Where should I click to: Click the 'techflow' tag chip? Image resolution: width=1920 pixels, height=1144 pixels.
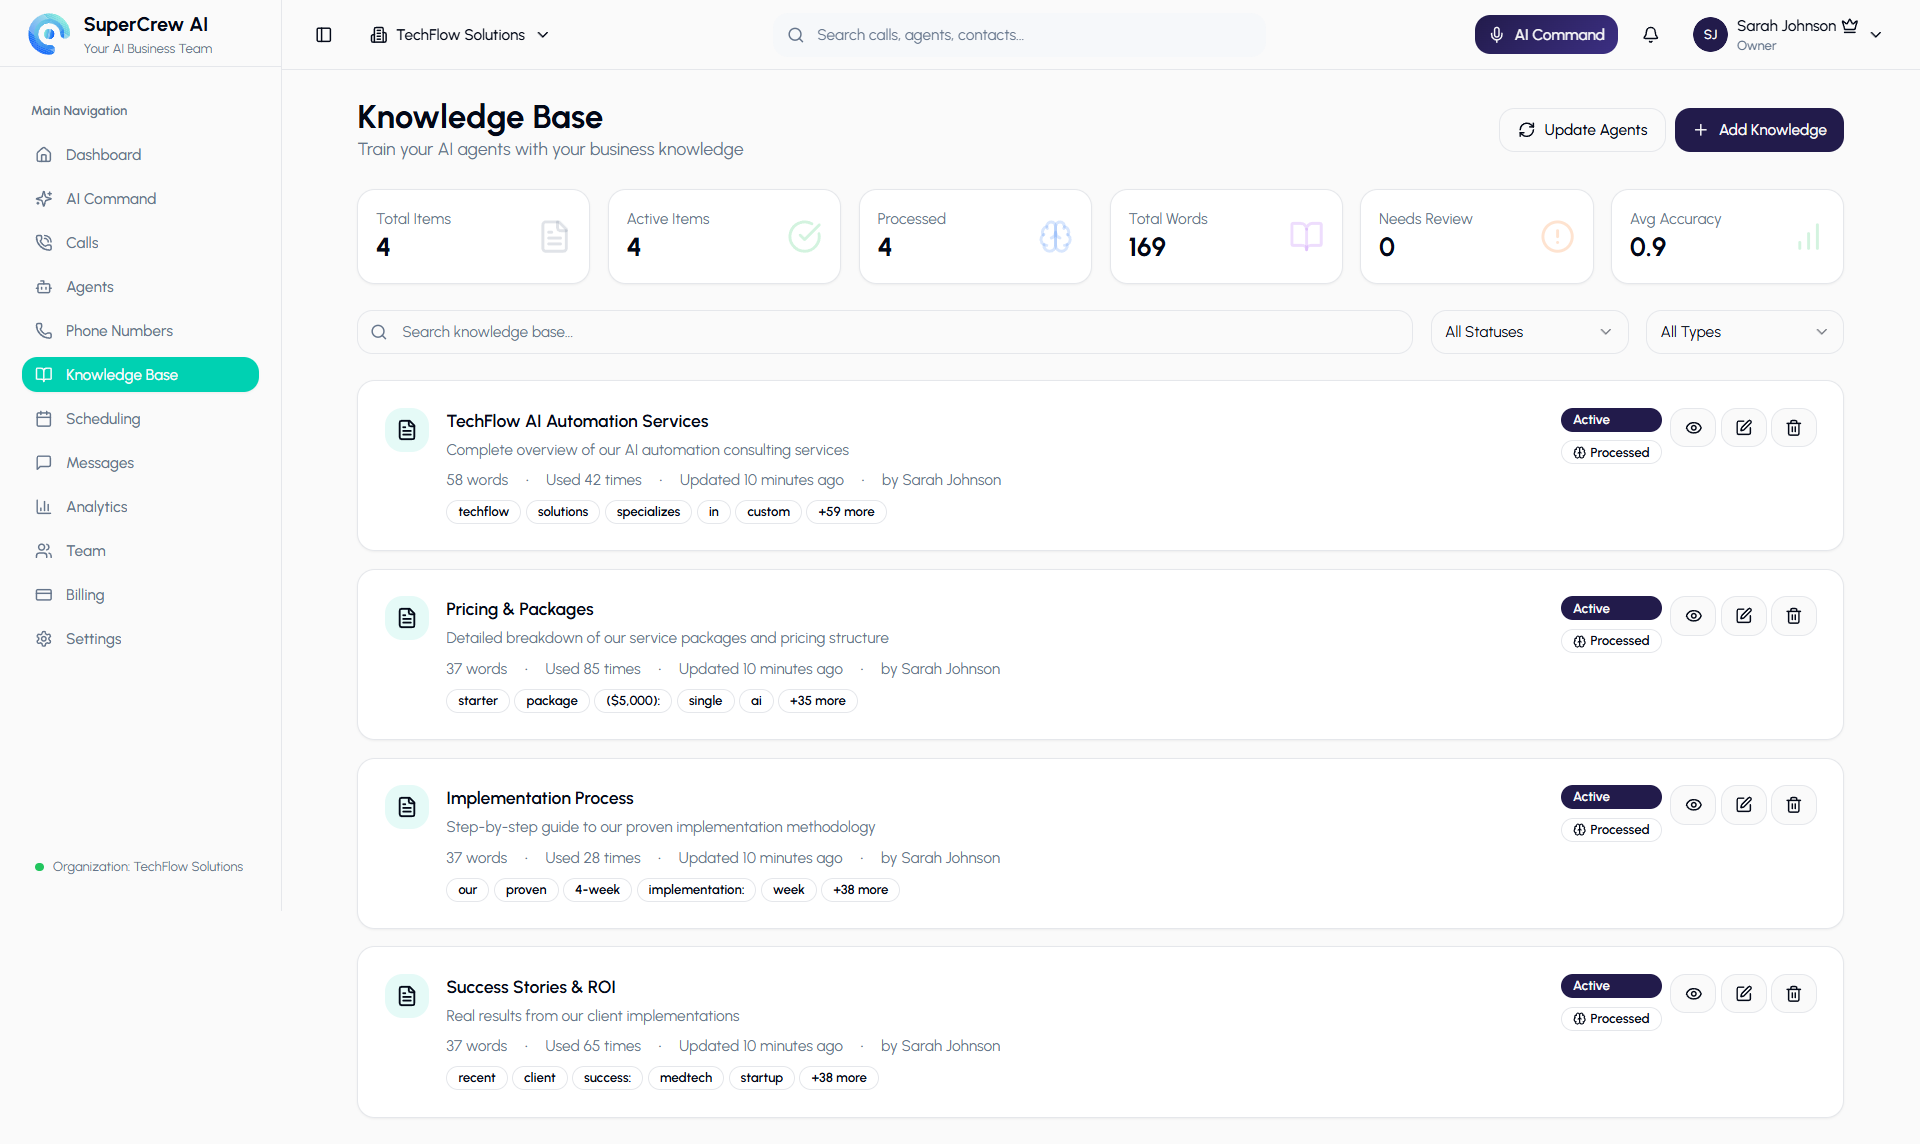pos(483,512)
